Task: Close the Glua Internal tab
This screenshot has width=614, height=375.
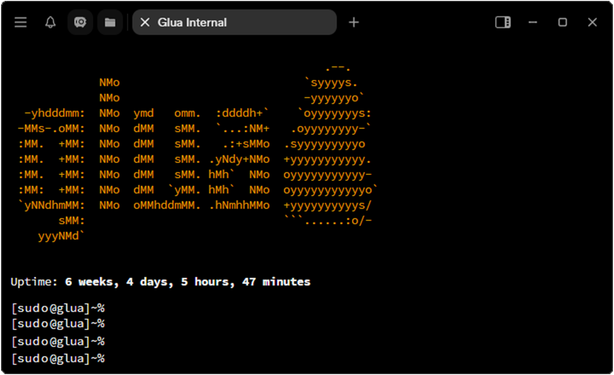Action: click(x=145, y=22)
